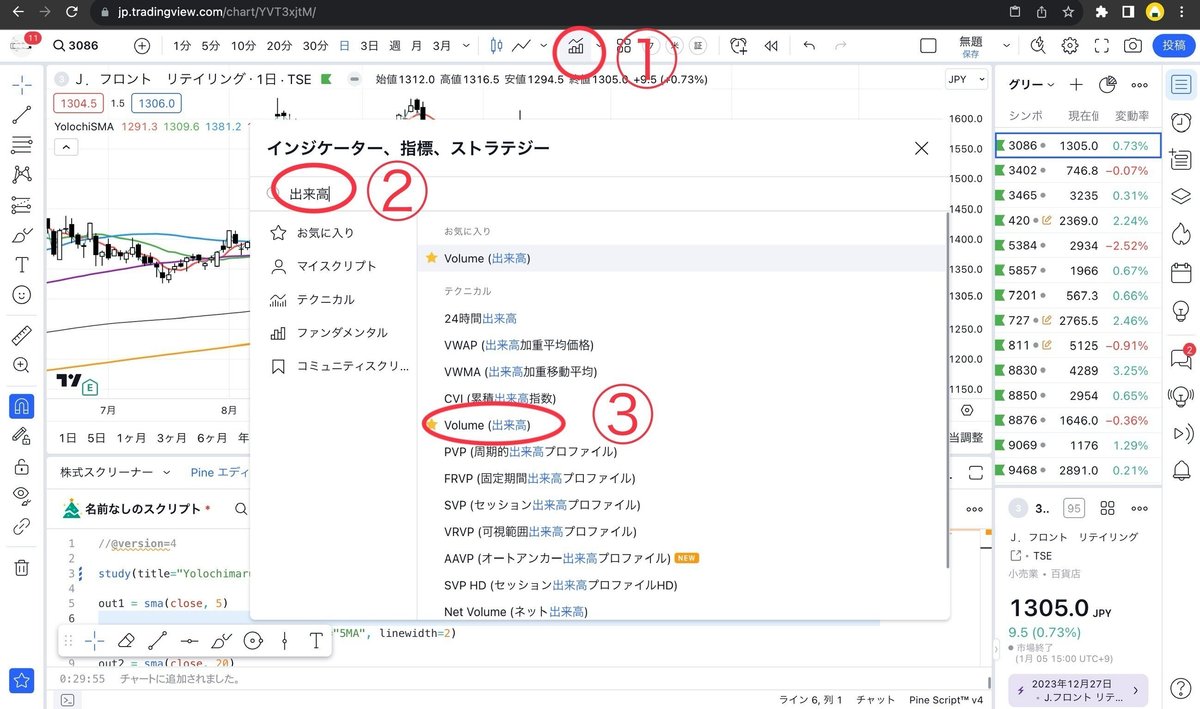Open the layout name dropdown next to 無題
Screen dimensions: 1200x709
[x=1007, y=45]
